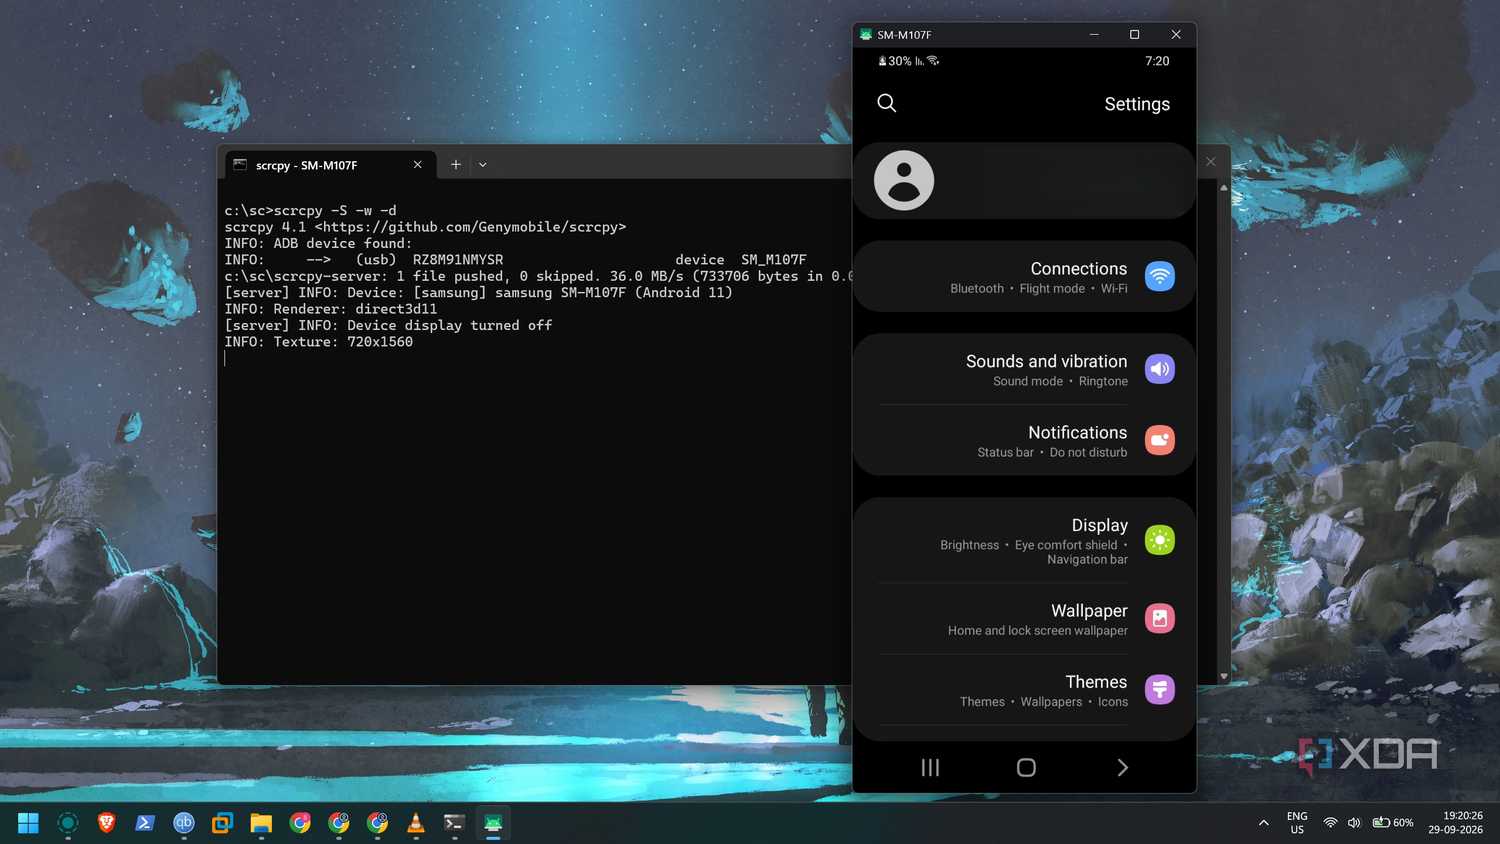This screenshot has height=844, width=1500.
Task: Add a new tab in the terminal
Action: 455,165
